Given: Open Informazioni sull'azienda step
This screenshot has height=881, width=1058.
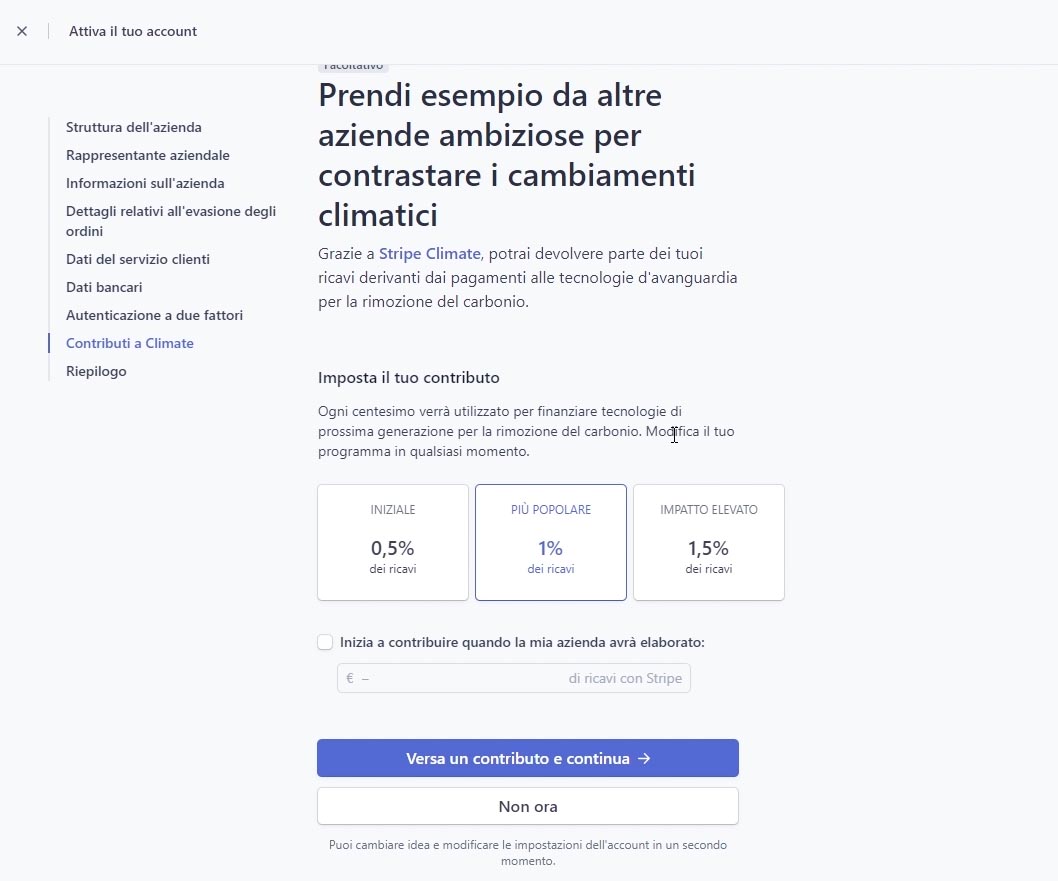Looking at the screenshot, I should (145, 183).
